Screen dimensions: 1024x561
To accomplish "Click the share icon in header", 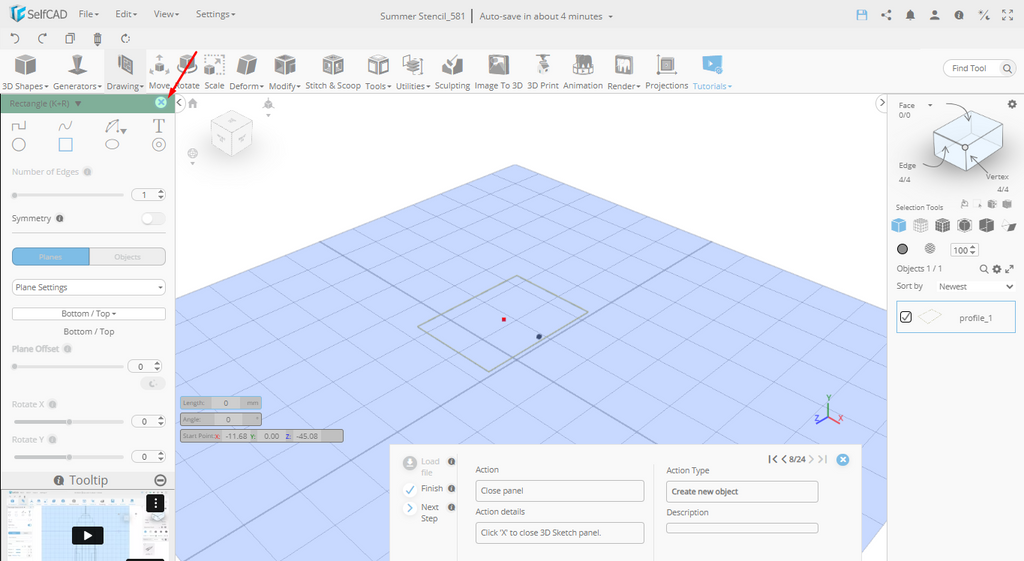I will tap(886, 15).
